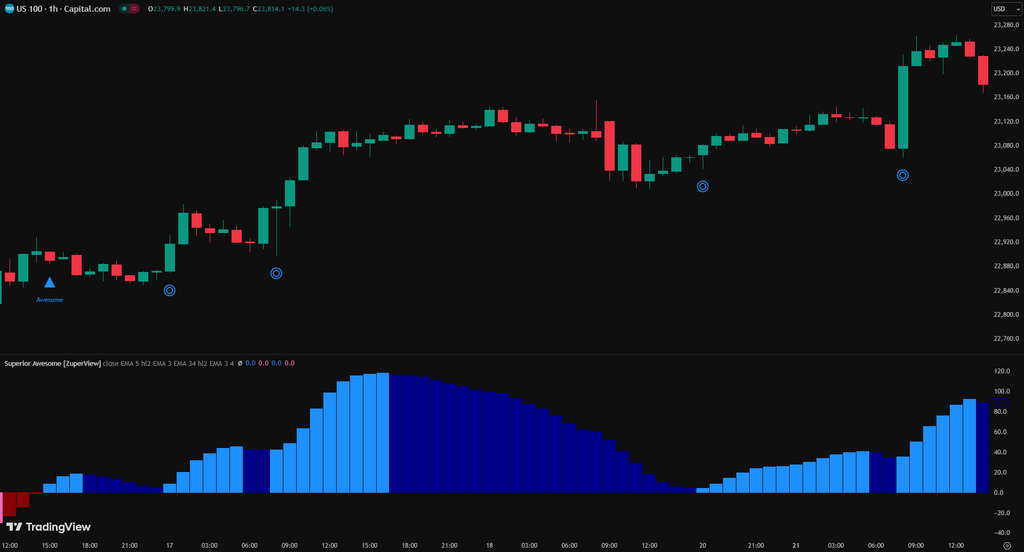Click the dark red negative histogram bar
Viewport: 1024px width, 552px height.
click(10, 504)
